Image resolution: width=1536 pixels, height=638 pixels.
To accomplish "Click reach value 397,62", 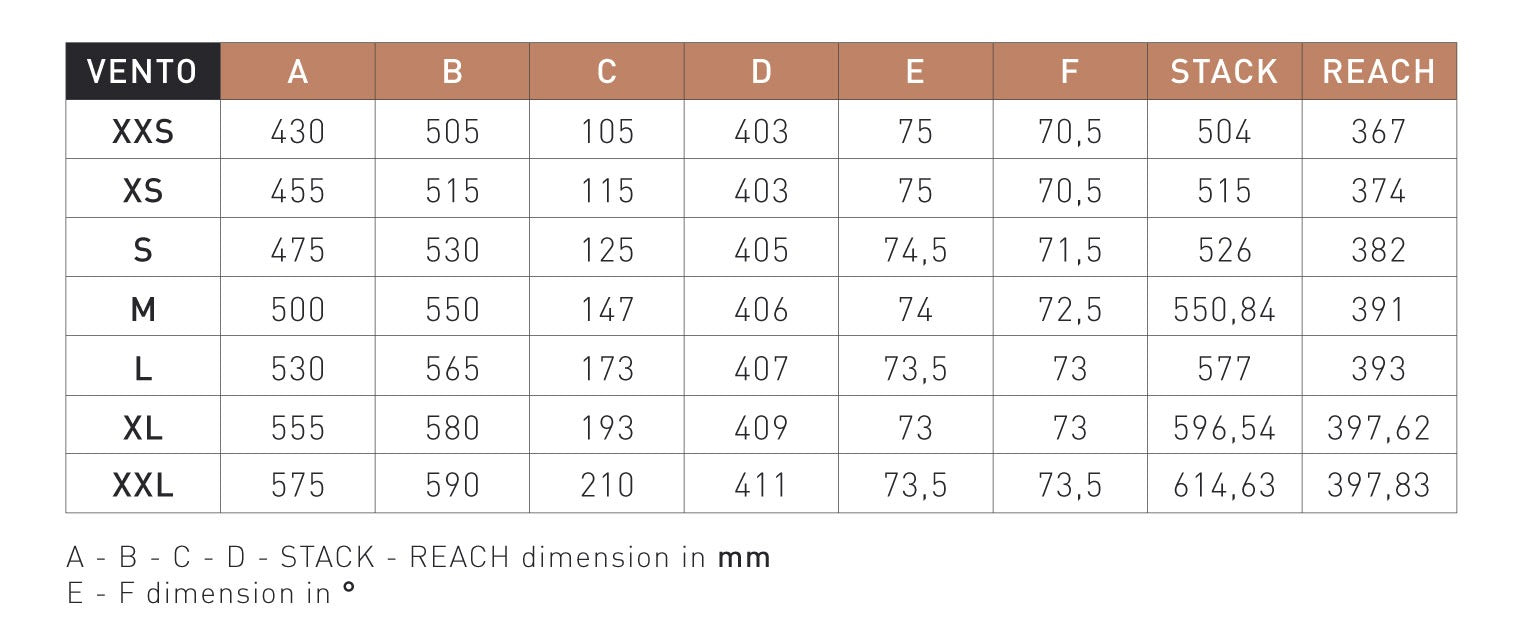I will [x=1379, y=427].
